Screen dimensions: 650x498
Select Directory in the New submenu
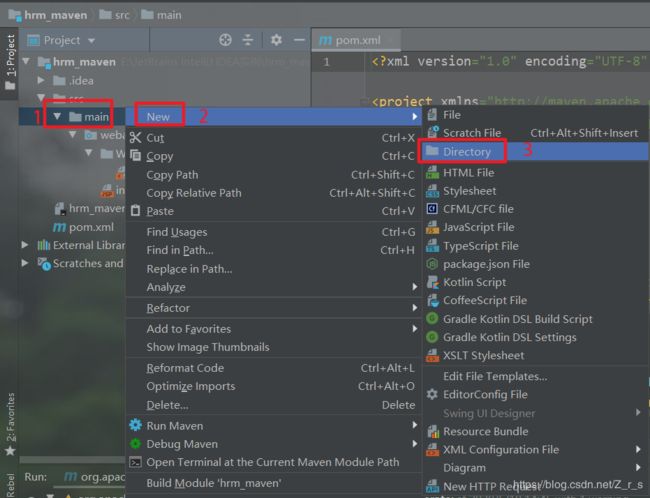pyautogui.click(x=536, y=152)
